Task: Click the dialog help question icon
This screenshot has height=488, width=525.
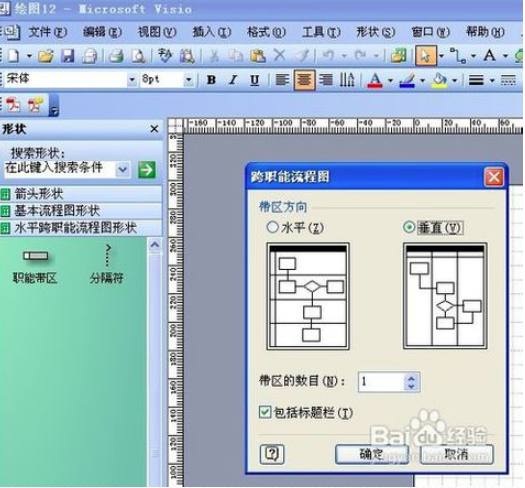Action: tap(272, 454)
